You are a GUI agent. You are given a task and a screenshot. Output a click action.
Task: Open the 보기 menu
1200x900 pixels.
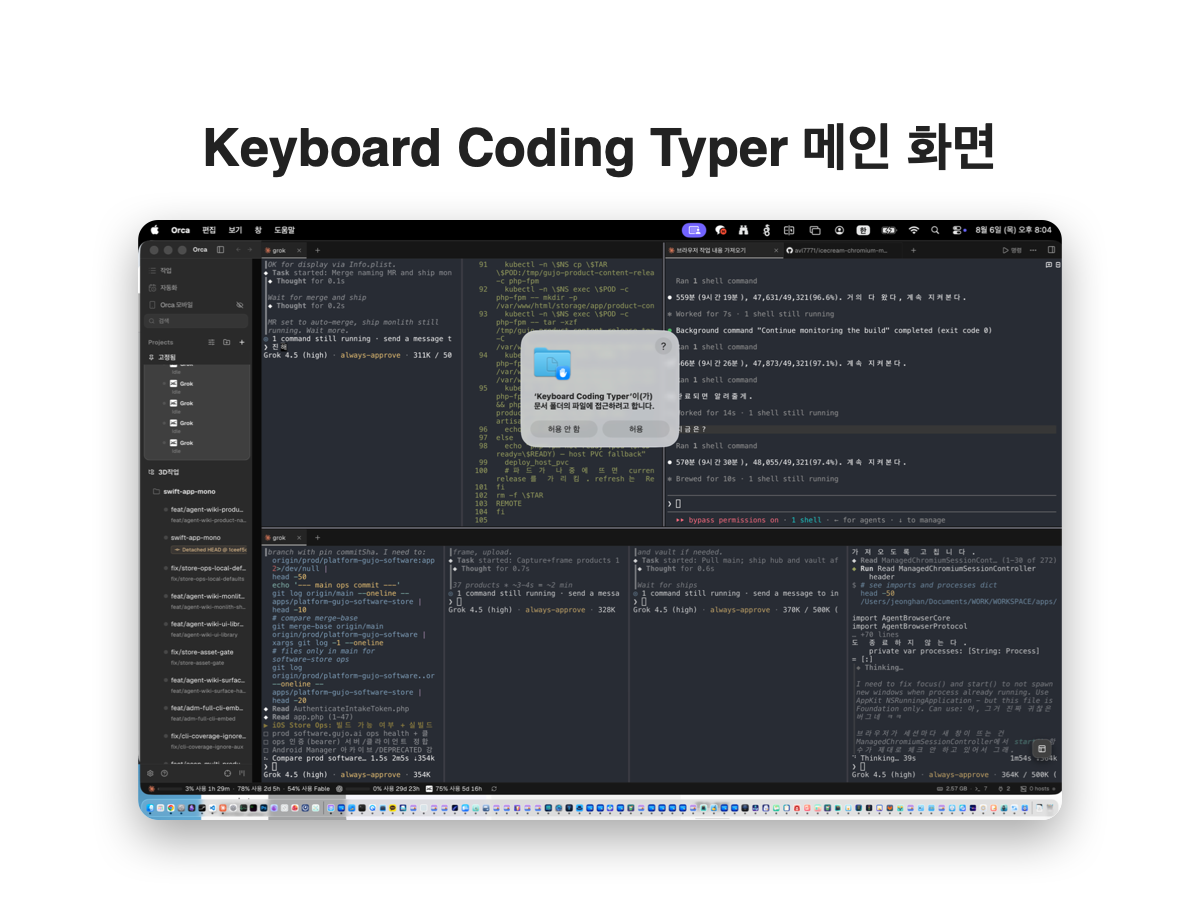coord(235,230)
